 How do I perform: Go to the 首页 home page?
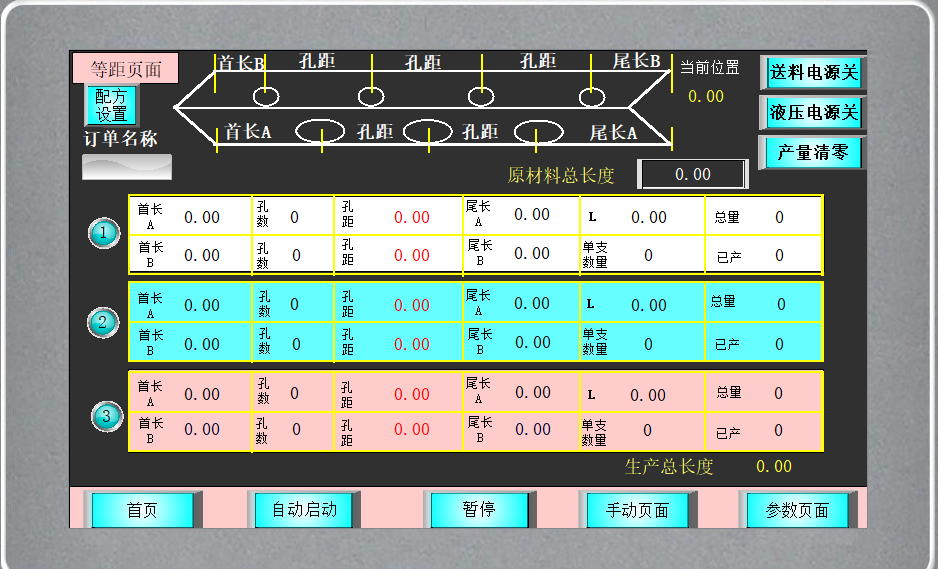pos(142,510)
